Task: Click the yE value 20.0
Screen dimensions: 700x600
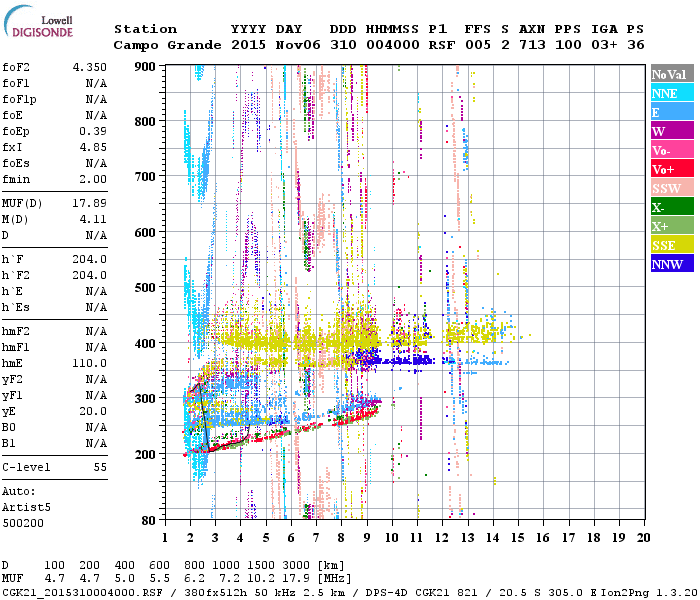Action: [93, 411]
